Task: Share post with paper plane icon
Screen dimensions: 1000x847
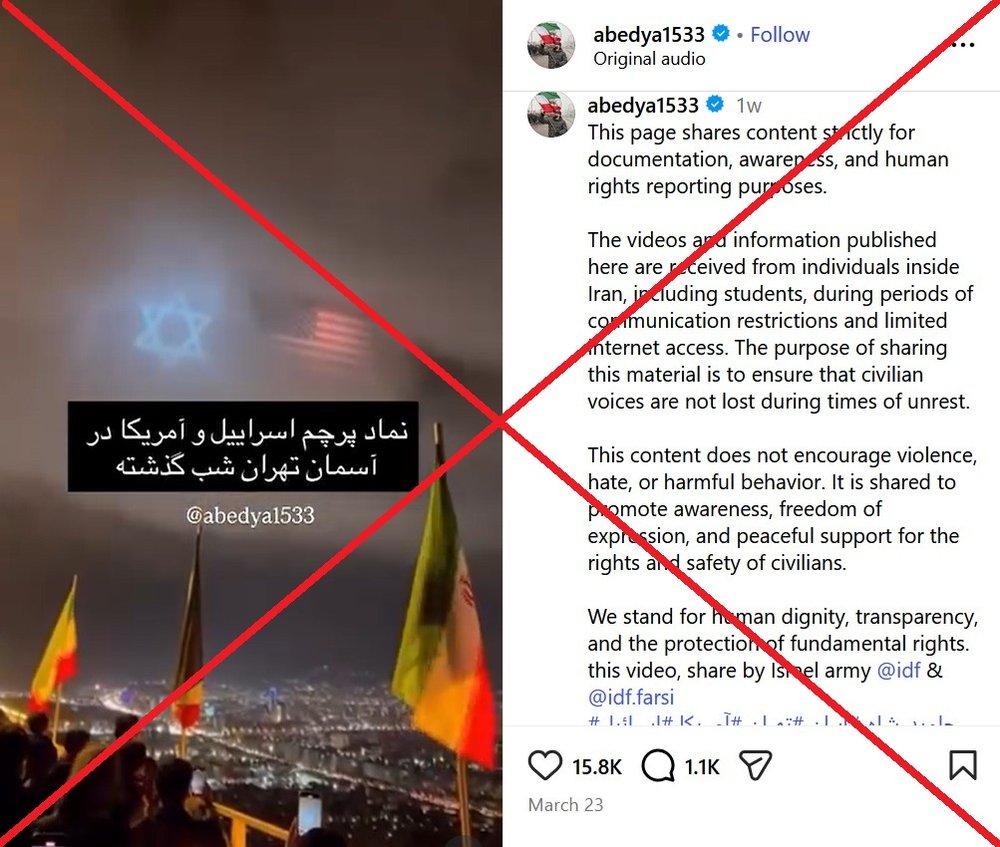Action: click(x=755, y=765)
